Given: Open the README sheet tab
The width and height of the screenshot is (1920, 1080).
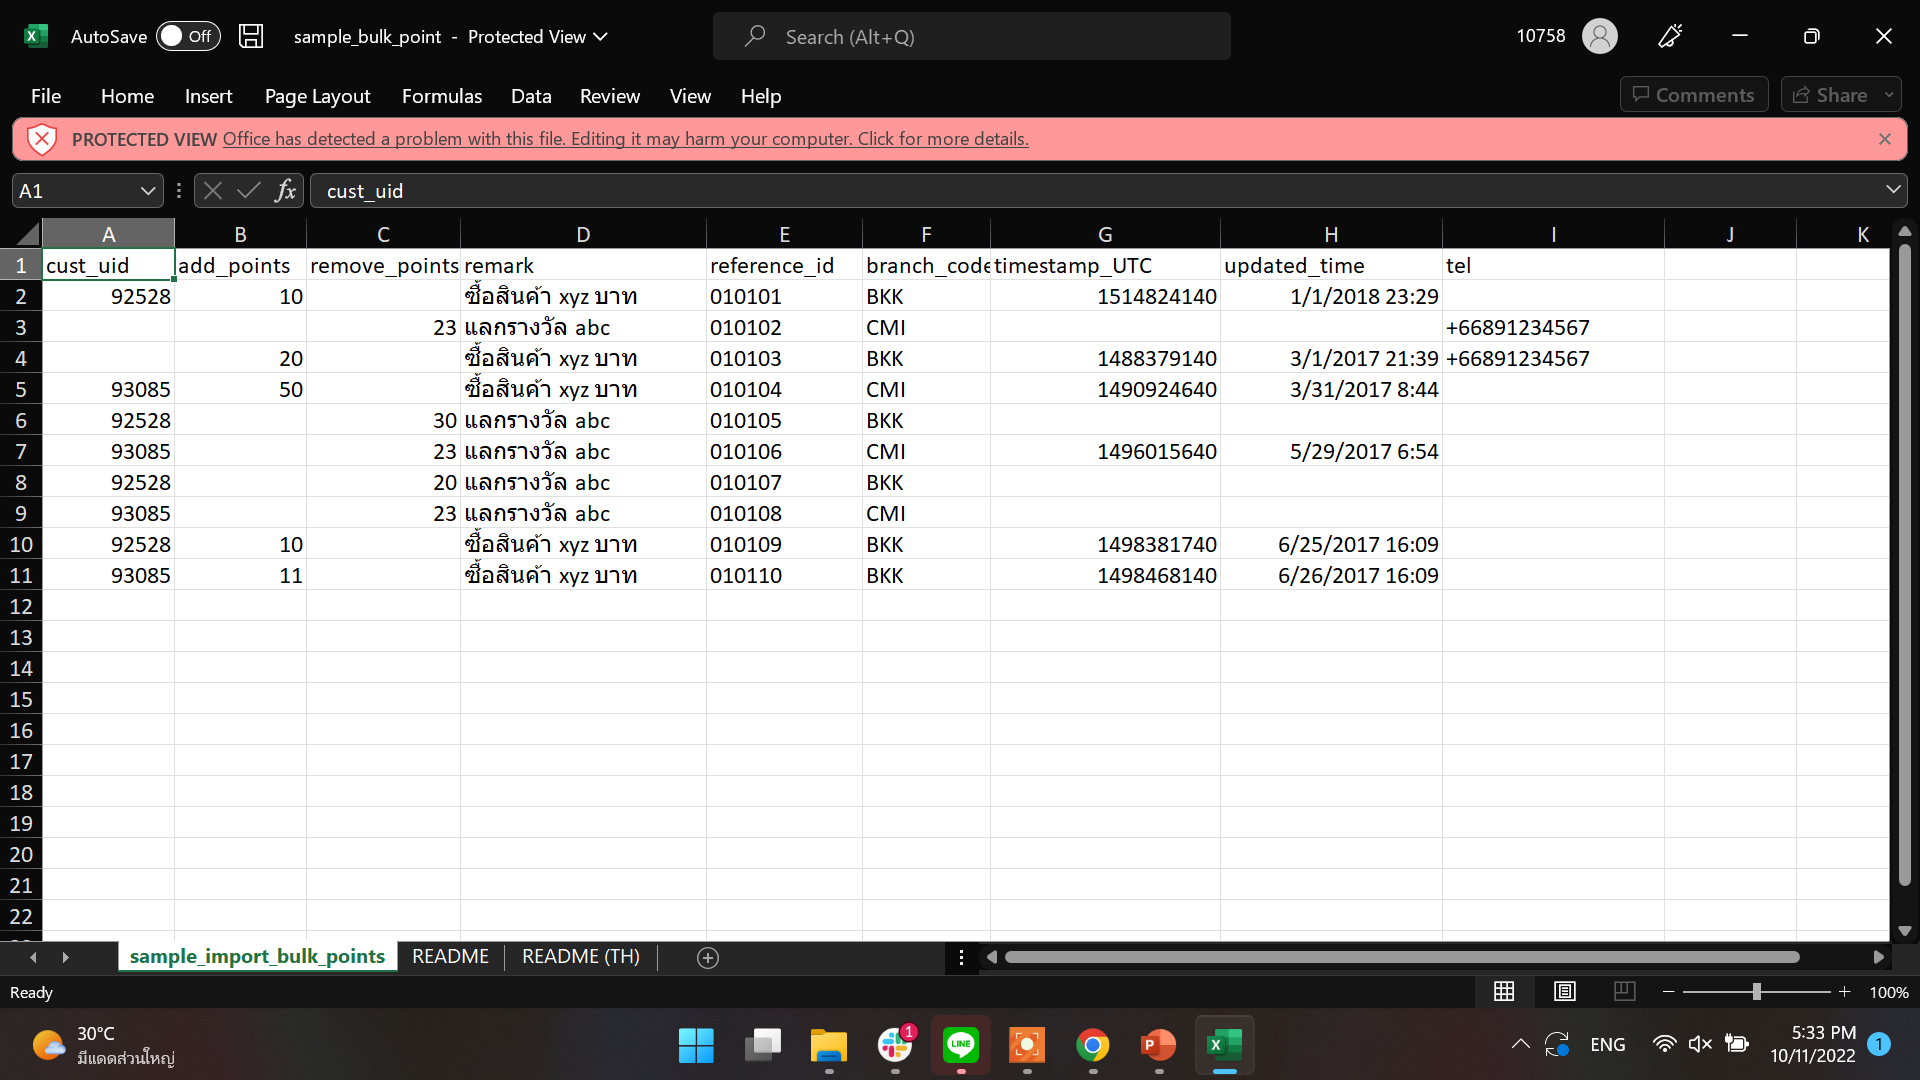Looking at the screenshot, I should click(x=450, y=956).
